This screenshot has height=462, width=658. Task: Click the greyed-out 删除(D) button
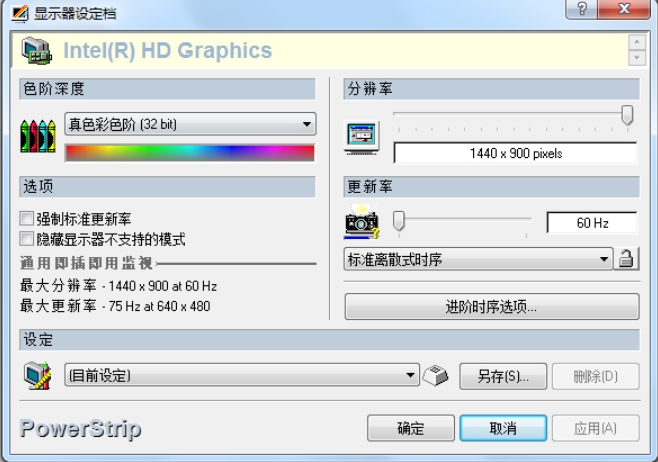595,376
